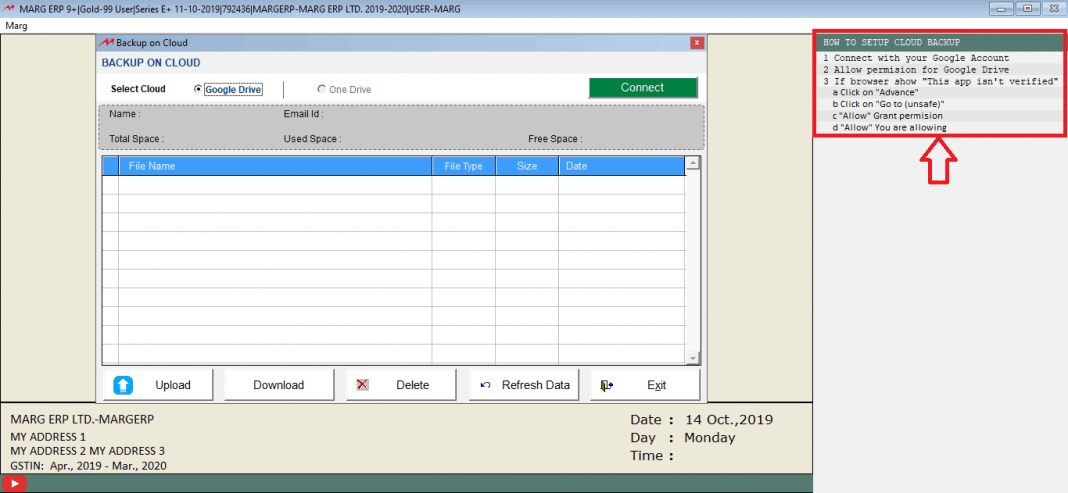Click the file list scroll up arrow
Viewport: 1068px width, 493px height.
[691, 163]
